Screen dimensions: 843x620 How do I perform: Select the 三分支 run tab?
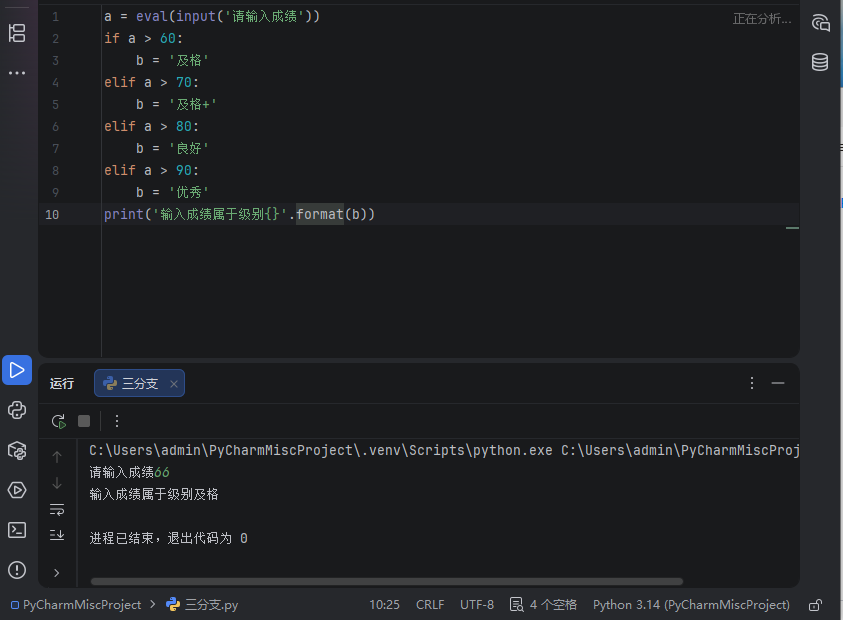139,383
